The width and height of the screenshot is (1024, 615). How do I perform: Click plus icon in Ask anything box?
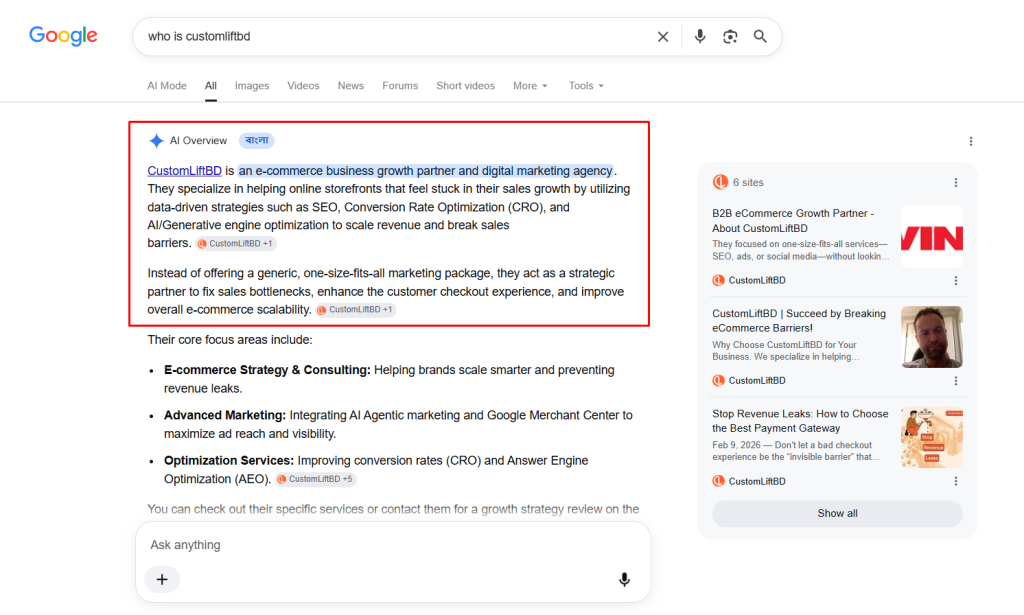[162, 579]
